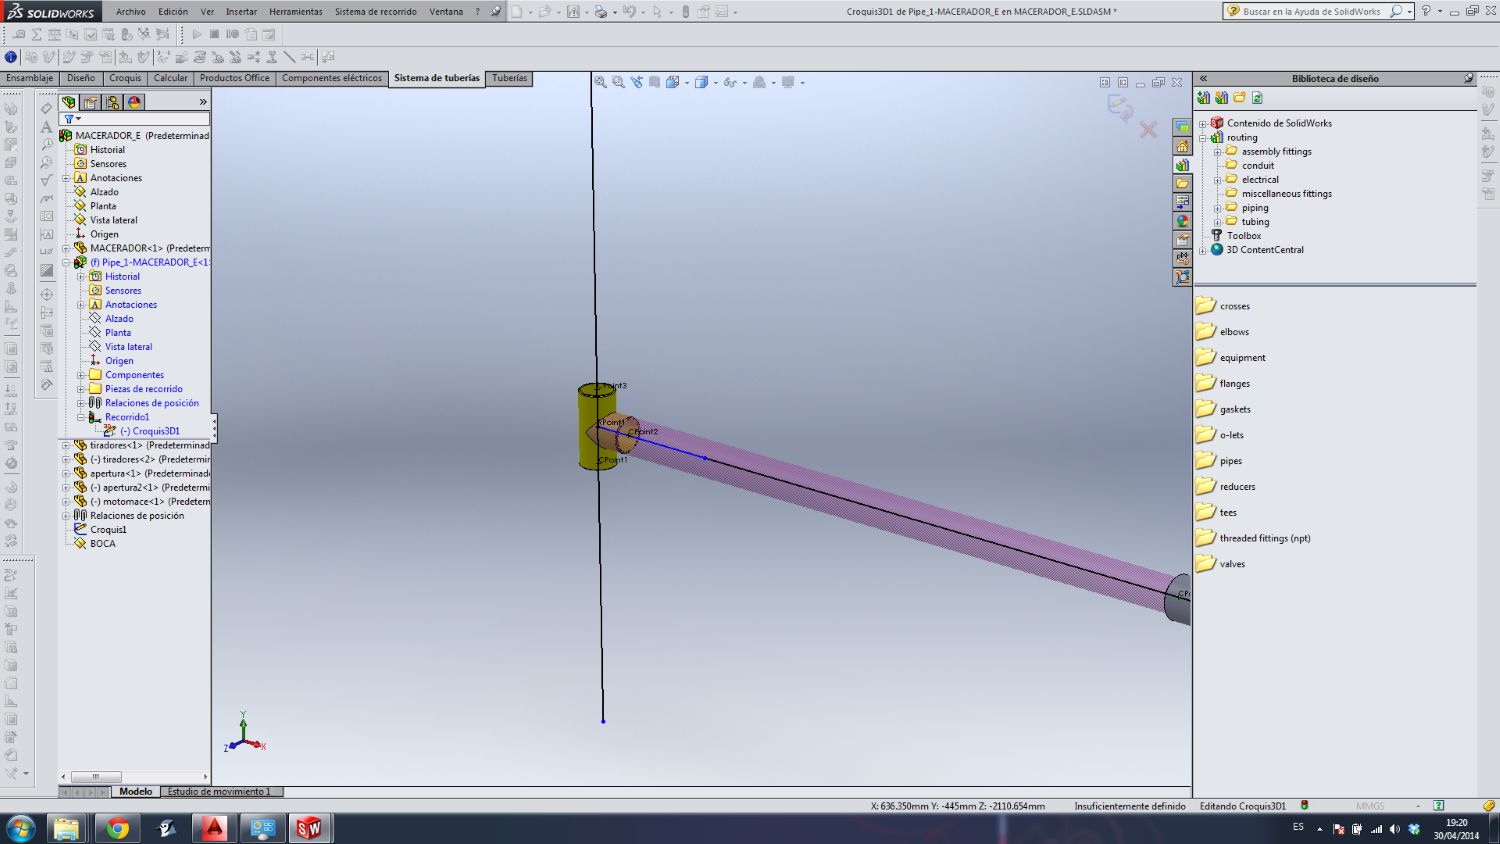
Task: Expand the assembly fittings folder
Action: coord(1217,152)
